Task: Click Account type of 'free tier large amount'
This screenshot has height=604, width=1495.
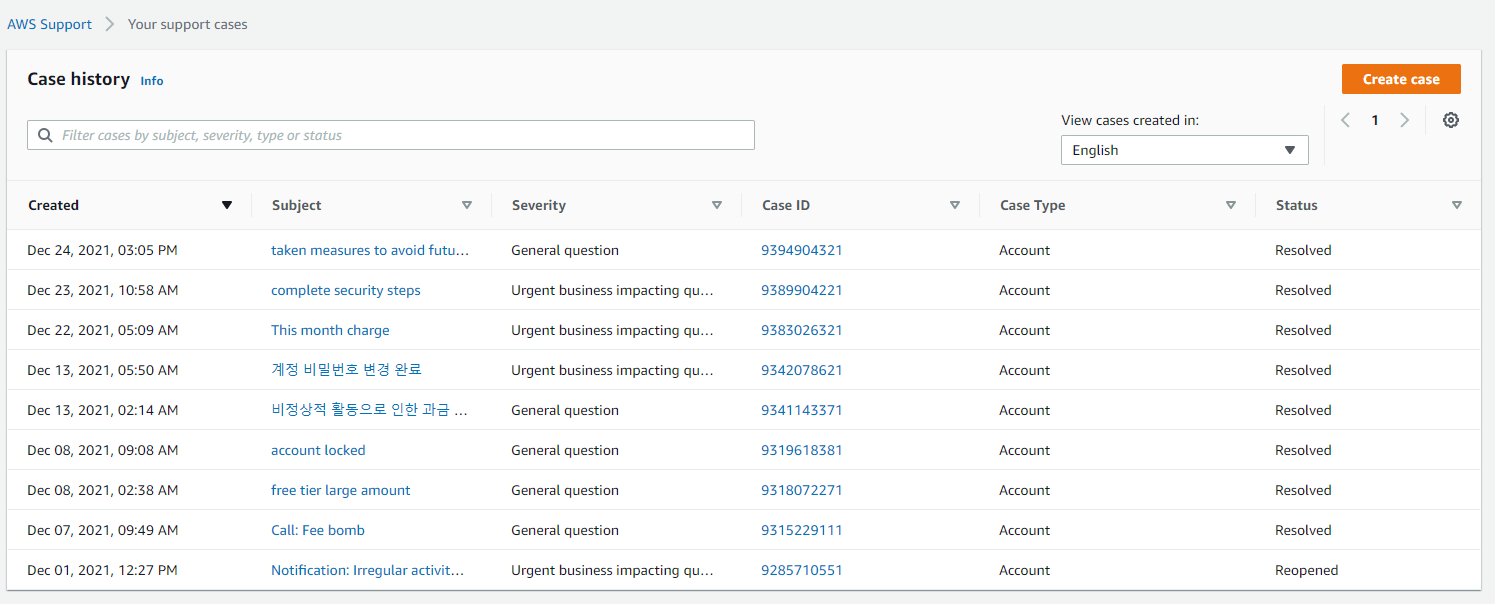Action: (1024, 490)
